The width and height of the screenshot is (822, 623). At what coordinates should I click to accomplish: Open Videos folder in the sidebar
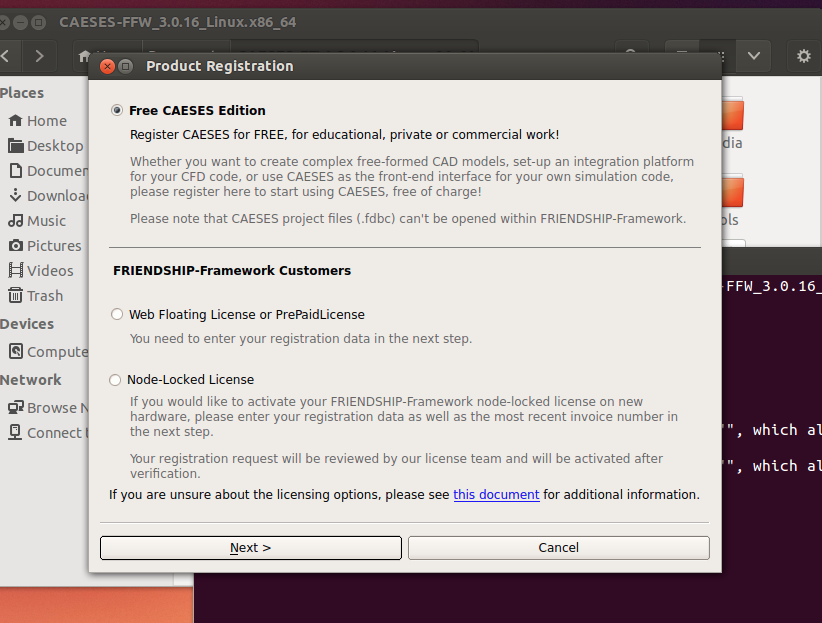41,271
